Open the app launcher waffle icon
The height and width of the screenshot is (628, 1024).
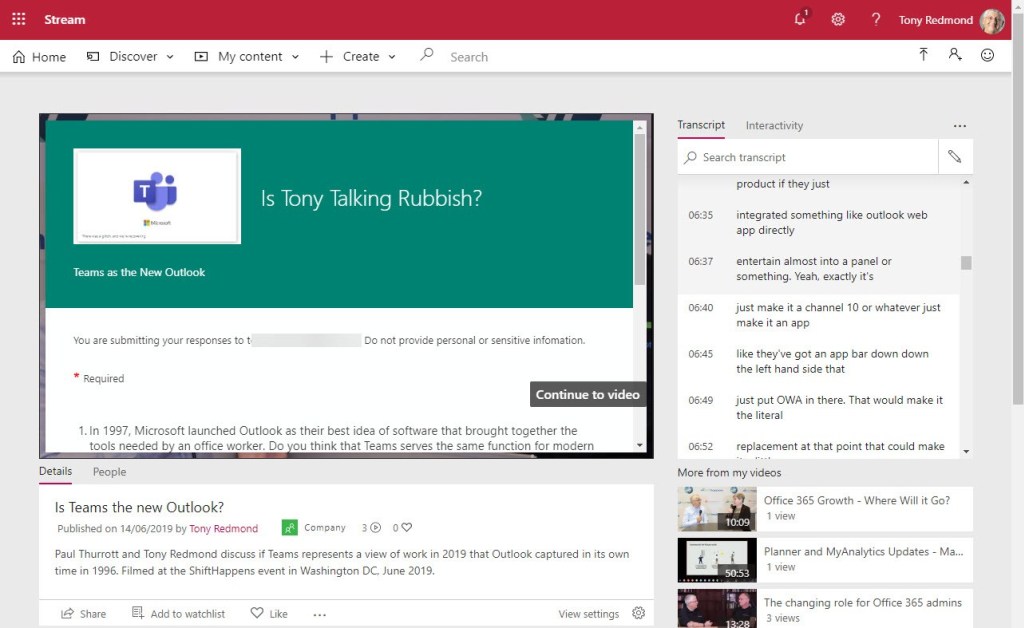(19, 20)
